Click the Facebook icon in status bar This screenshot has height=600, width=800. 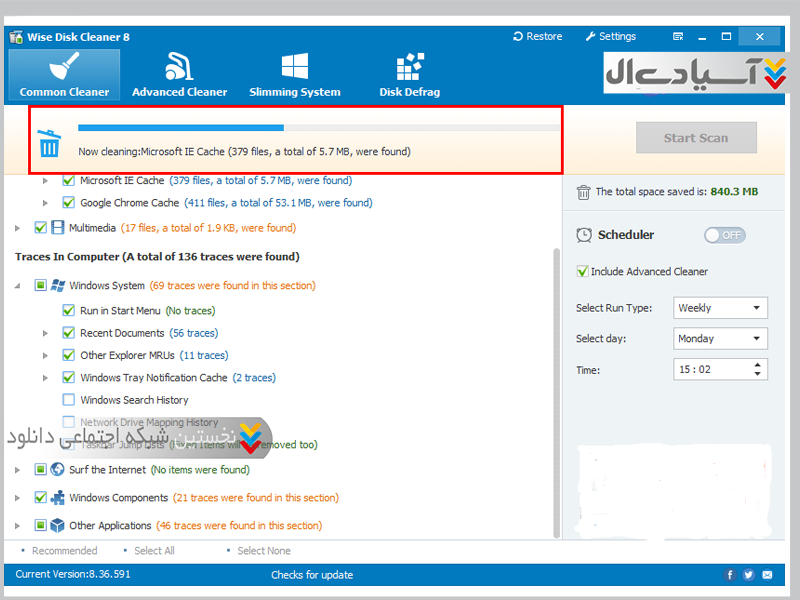point(731,575)
